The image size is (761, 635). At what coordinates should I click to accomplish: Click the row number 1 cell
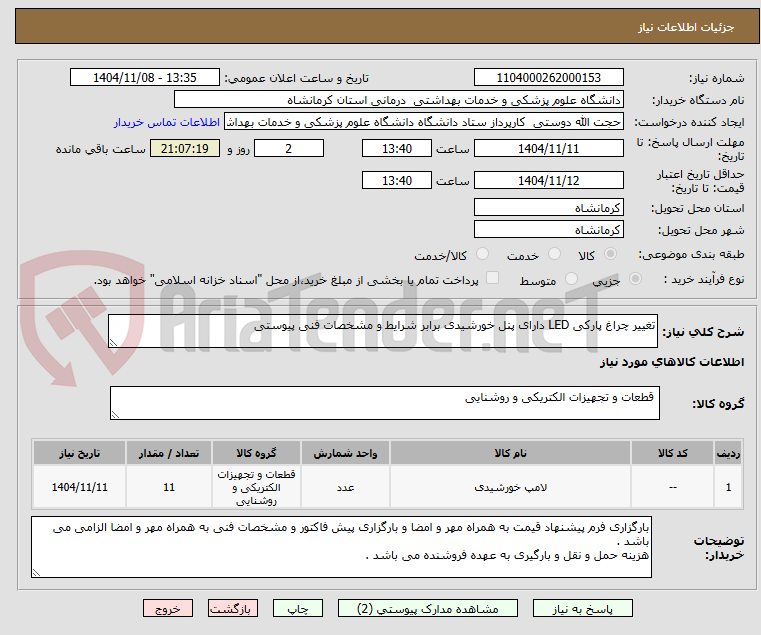(728, 487)
